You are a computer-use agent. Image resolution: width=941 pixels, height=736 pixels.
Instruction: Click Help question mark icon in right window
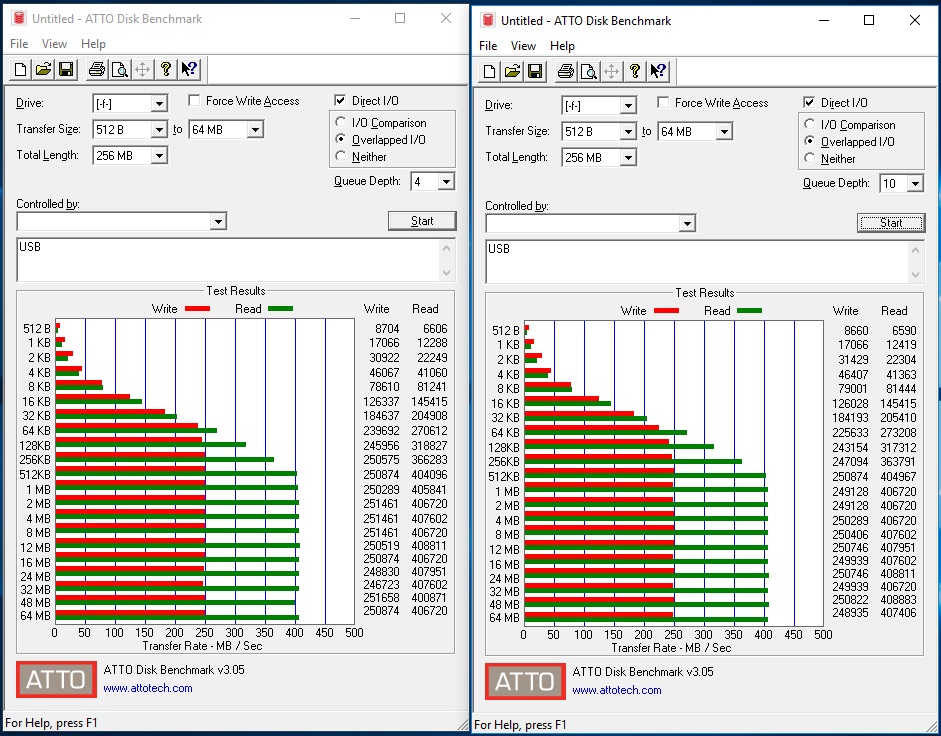[x=634, y=71]
